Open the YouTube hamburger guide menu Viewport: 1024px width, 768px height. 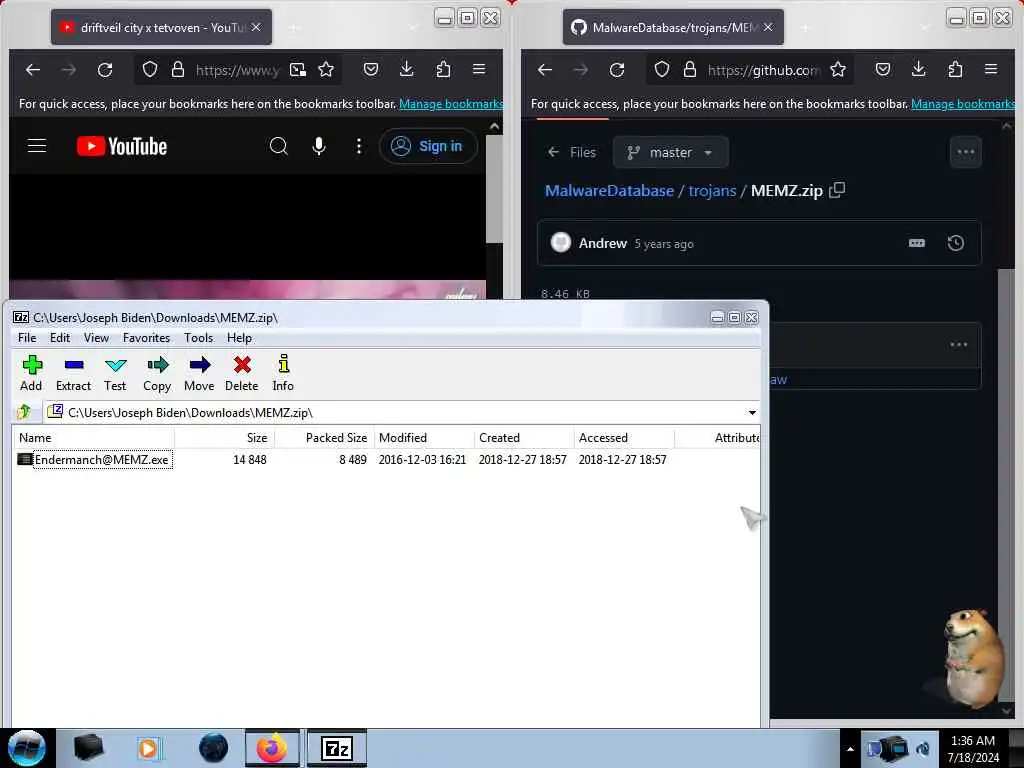tap(37, 146)
